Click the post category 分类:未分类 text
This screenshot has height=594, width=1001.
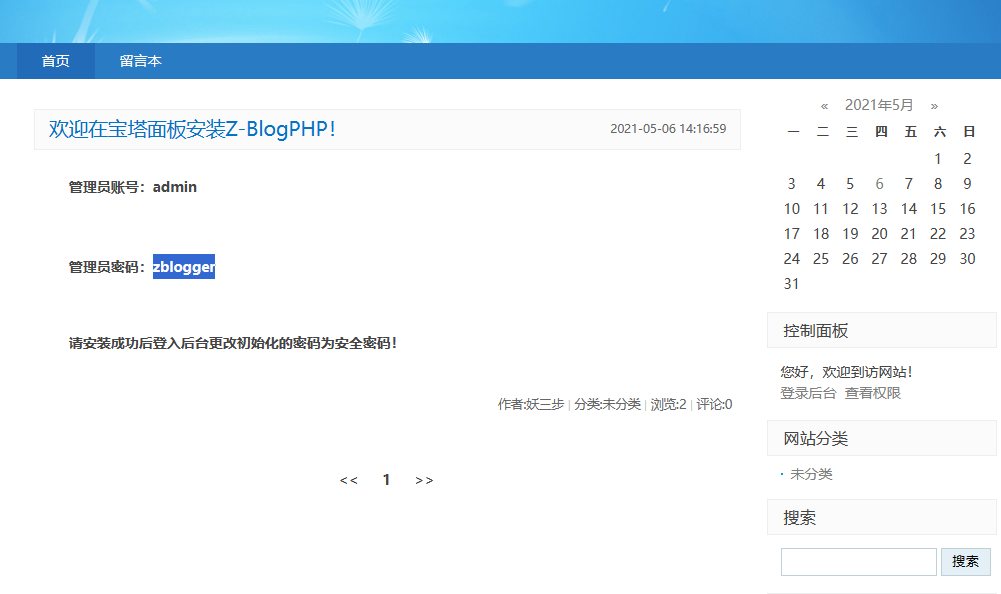[x=607, y=404]
